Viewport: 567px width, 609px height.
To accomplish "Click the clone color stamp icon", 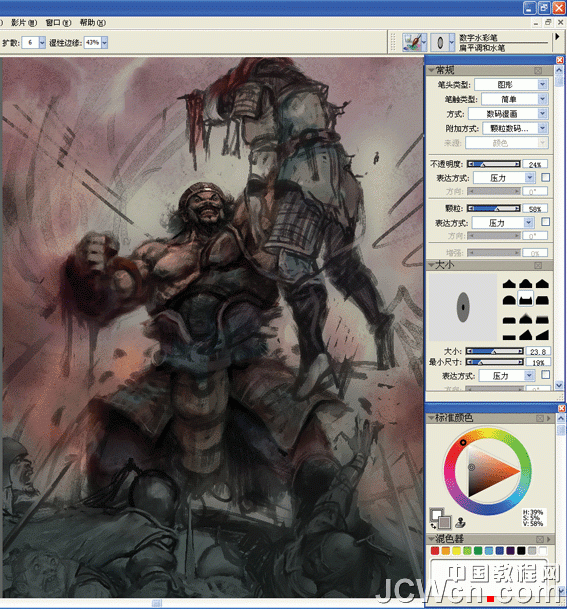I will [x=461, y=522].
